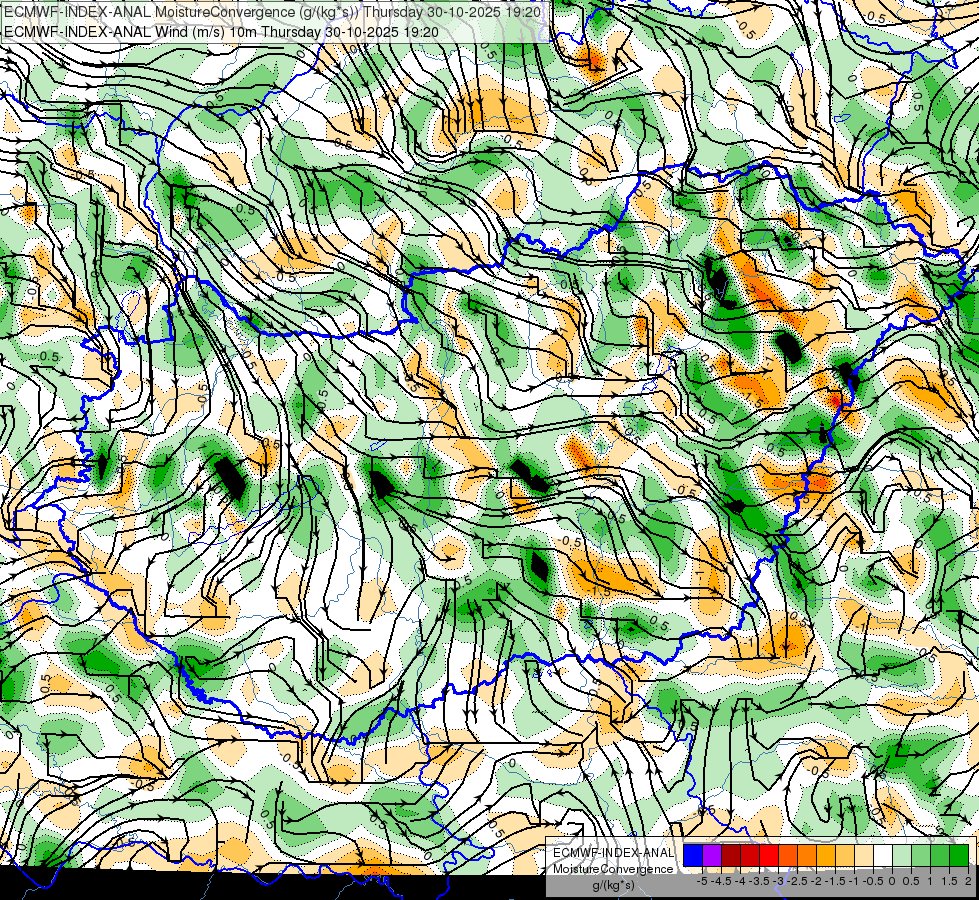Click the legend unit text g/(kg*s)
979x900 pixels.
point(613,885)
